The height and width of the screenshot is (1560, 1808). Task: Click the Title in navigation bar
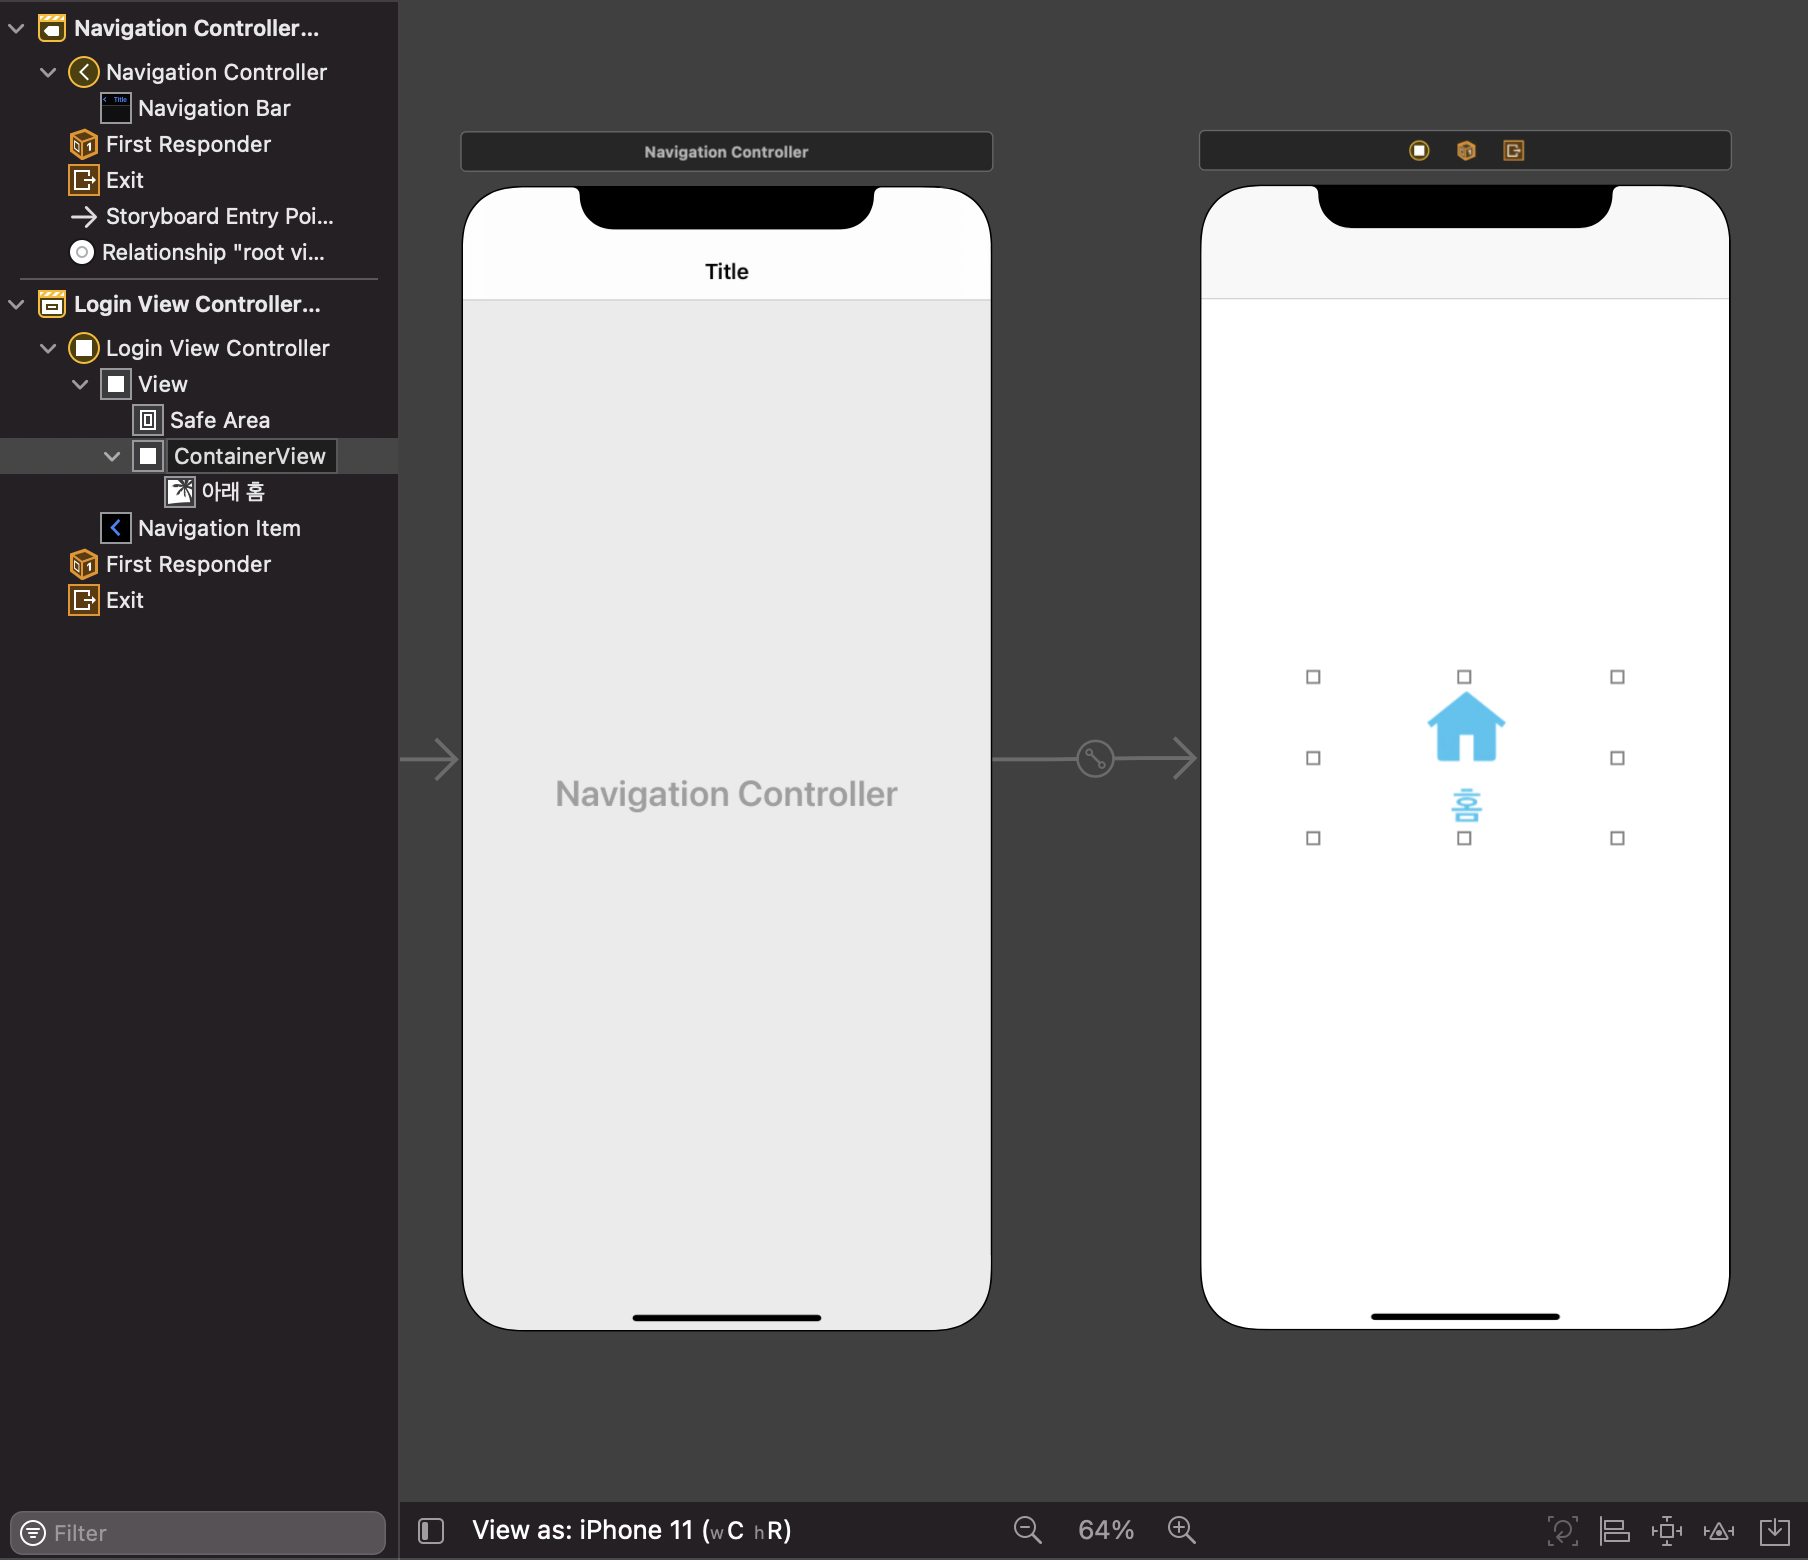click(x=727, y=272)
